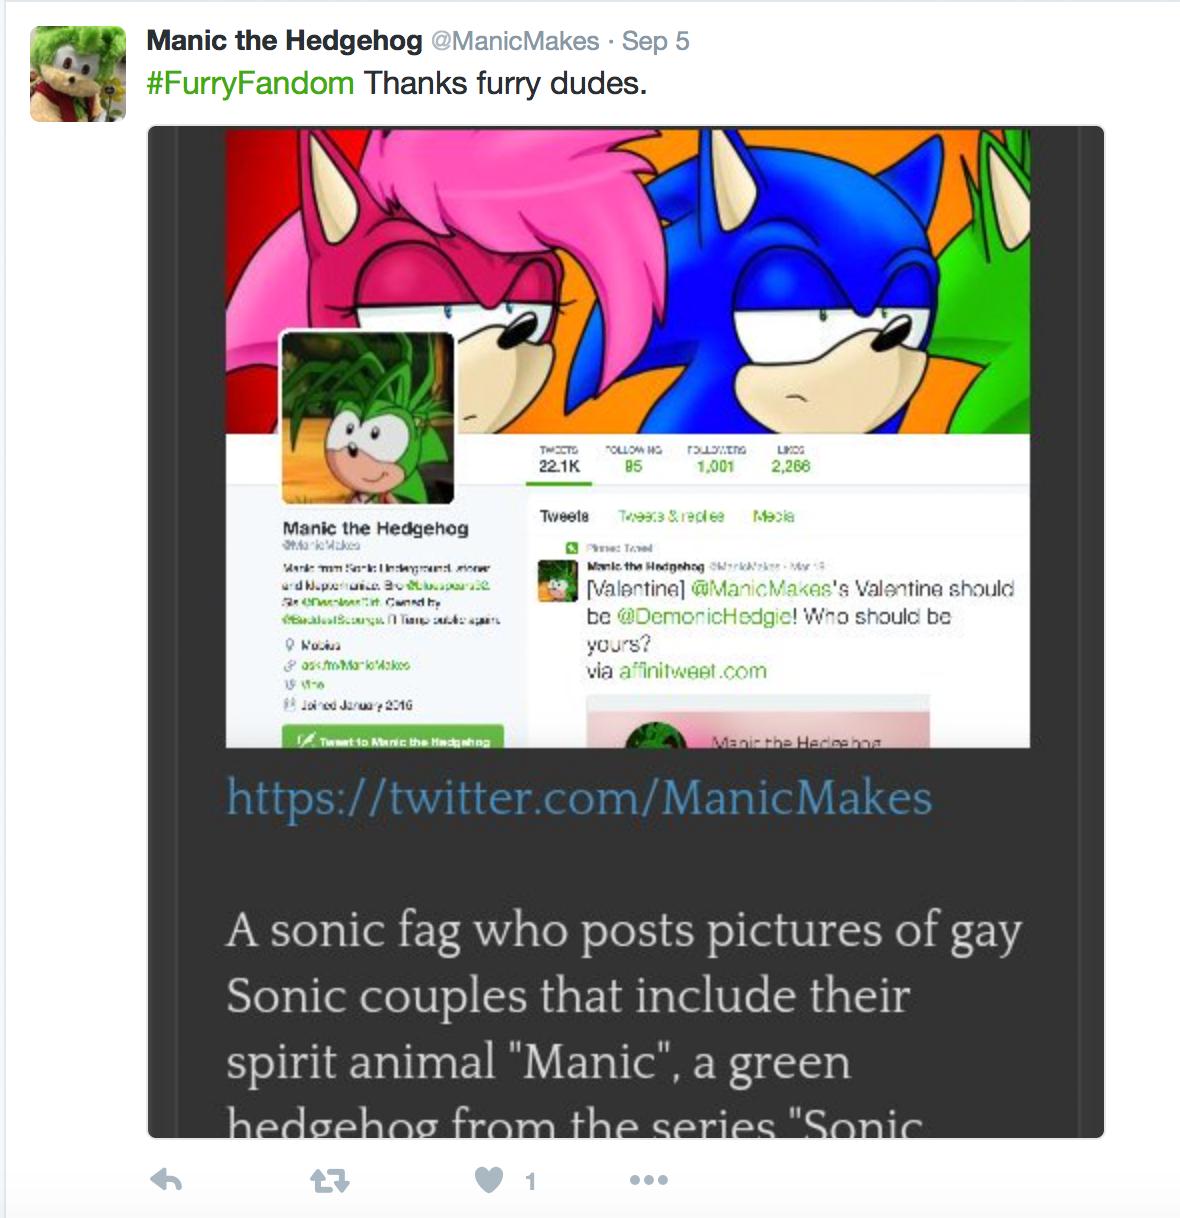1180x1218 pixels.
Task: Open the @ManicMakes handle link
Action: [x=515, y=41]
